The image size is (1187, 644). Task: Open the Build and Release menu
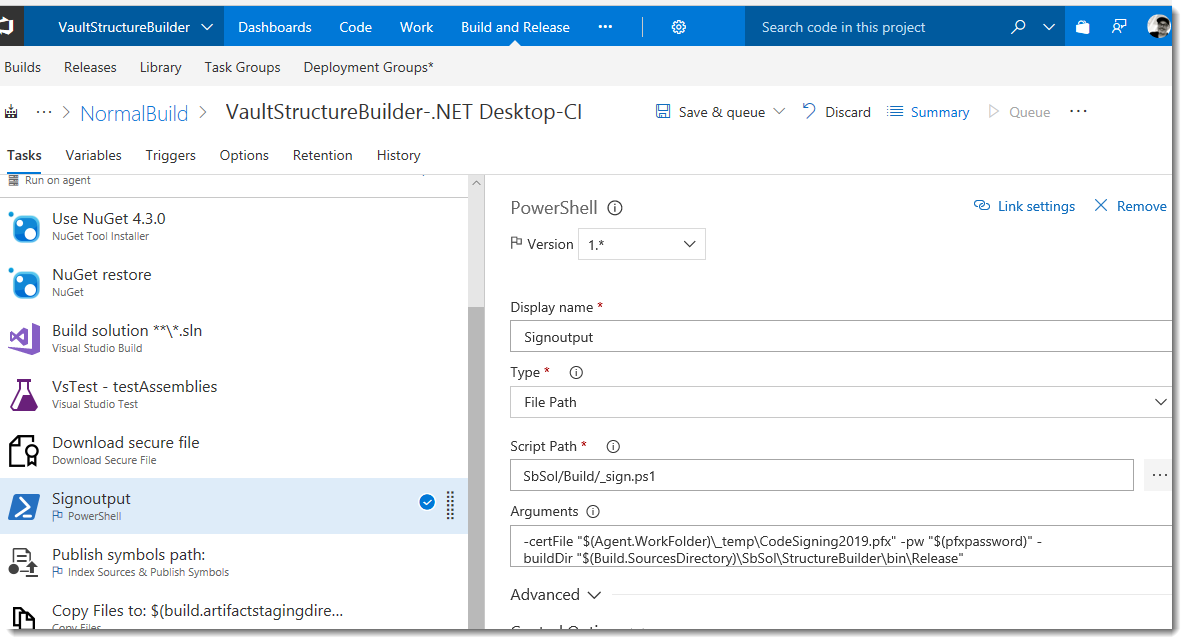coord(515,27)
